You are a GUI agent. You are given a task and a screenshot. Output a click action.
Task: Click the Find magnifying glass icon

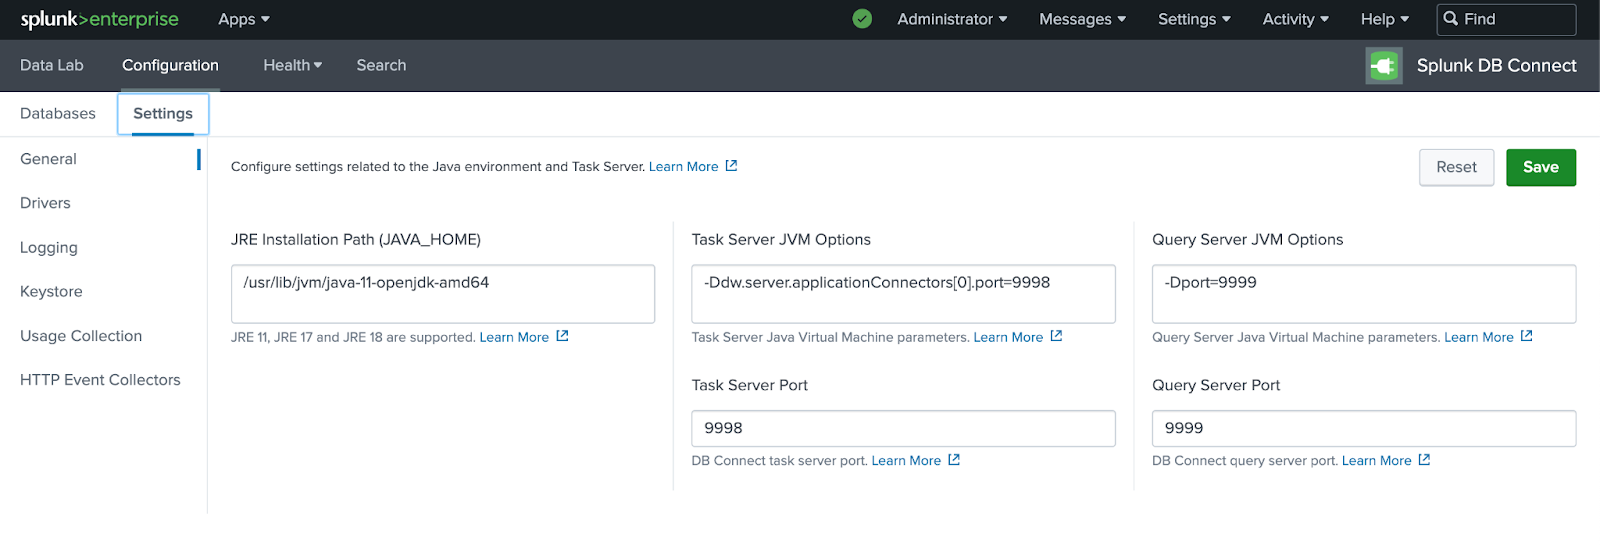[x=1451, y=19]
